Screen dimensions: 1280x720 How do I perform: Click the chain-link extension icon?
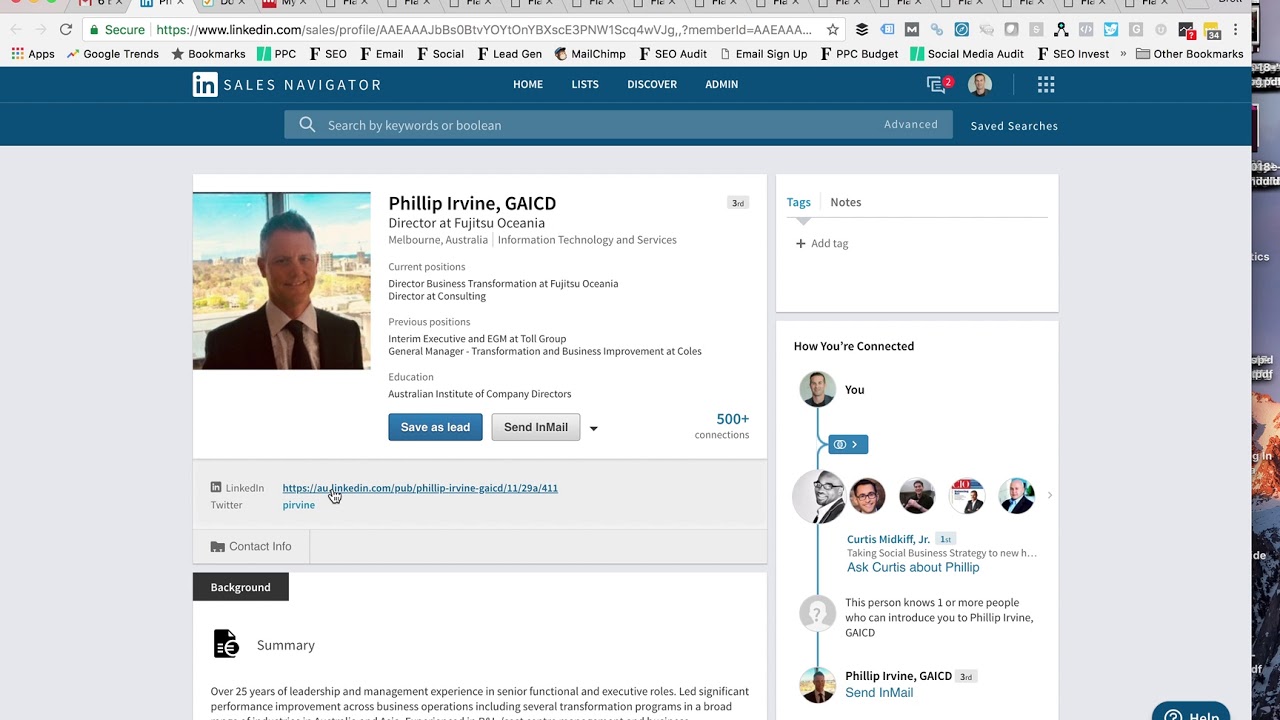click(937, 30)
